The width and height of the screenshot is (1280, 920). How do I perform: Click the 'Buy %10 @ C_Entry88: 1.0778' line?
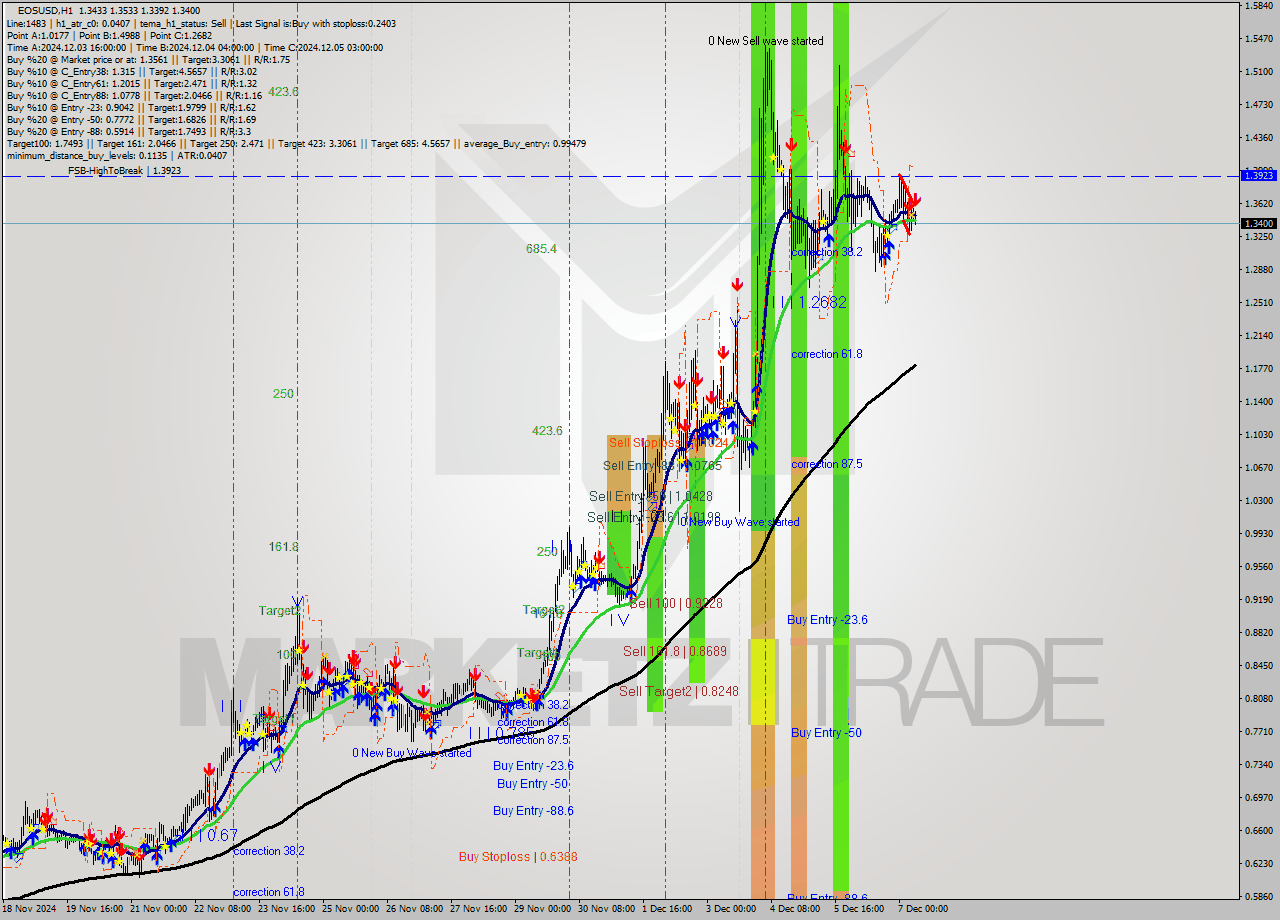(x=134, y=95)
